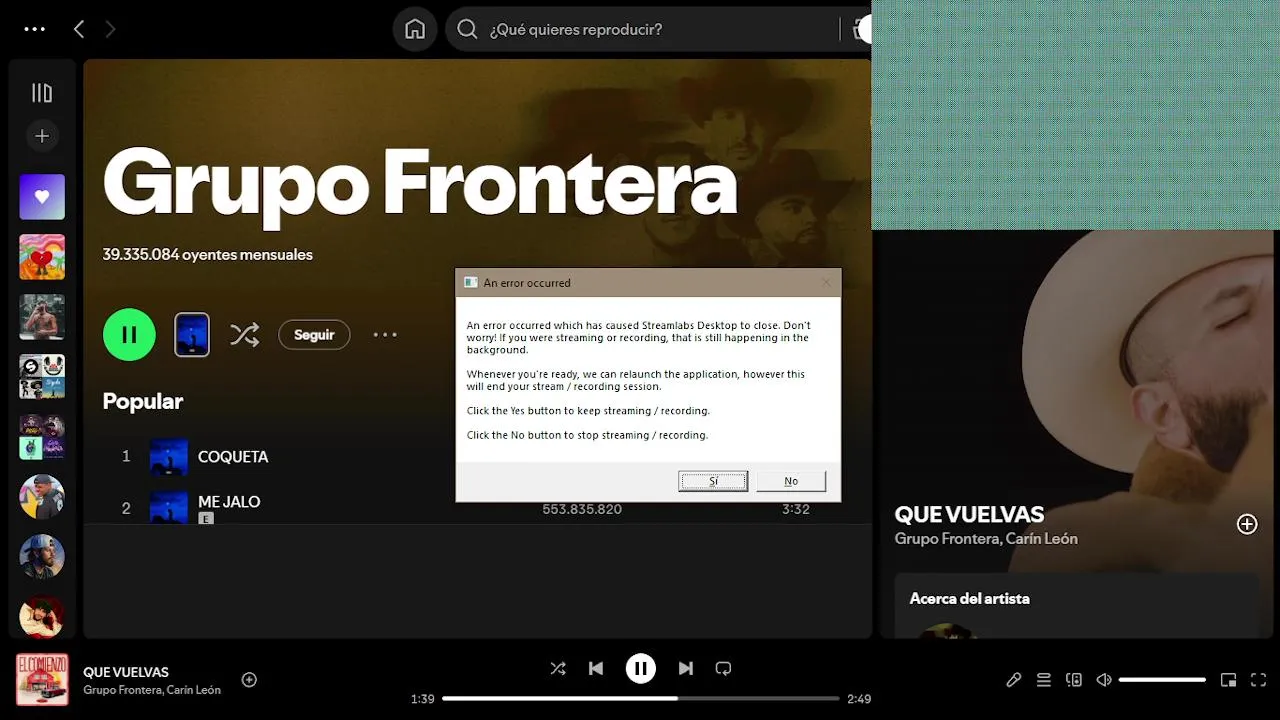The image size is (1280, 720).
Task: Open the Acerca del artista card
Action: click(x=1076, y=604)
